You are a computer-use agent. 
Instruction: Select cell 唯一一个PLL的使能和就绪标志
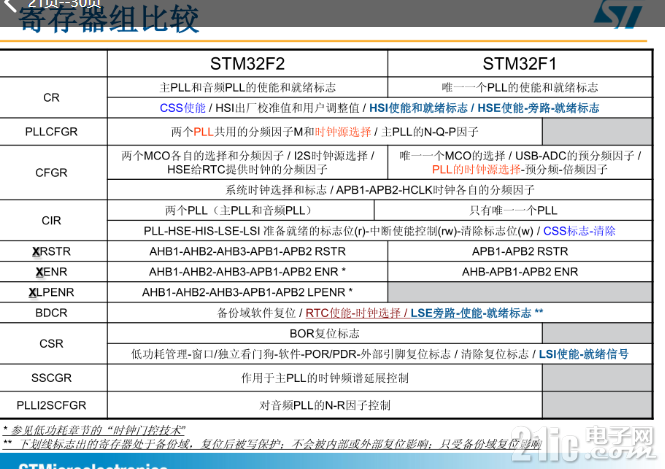520,87
